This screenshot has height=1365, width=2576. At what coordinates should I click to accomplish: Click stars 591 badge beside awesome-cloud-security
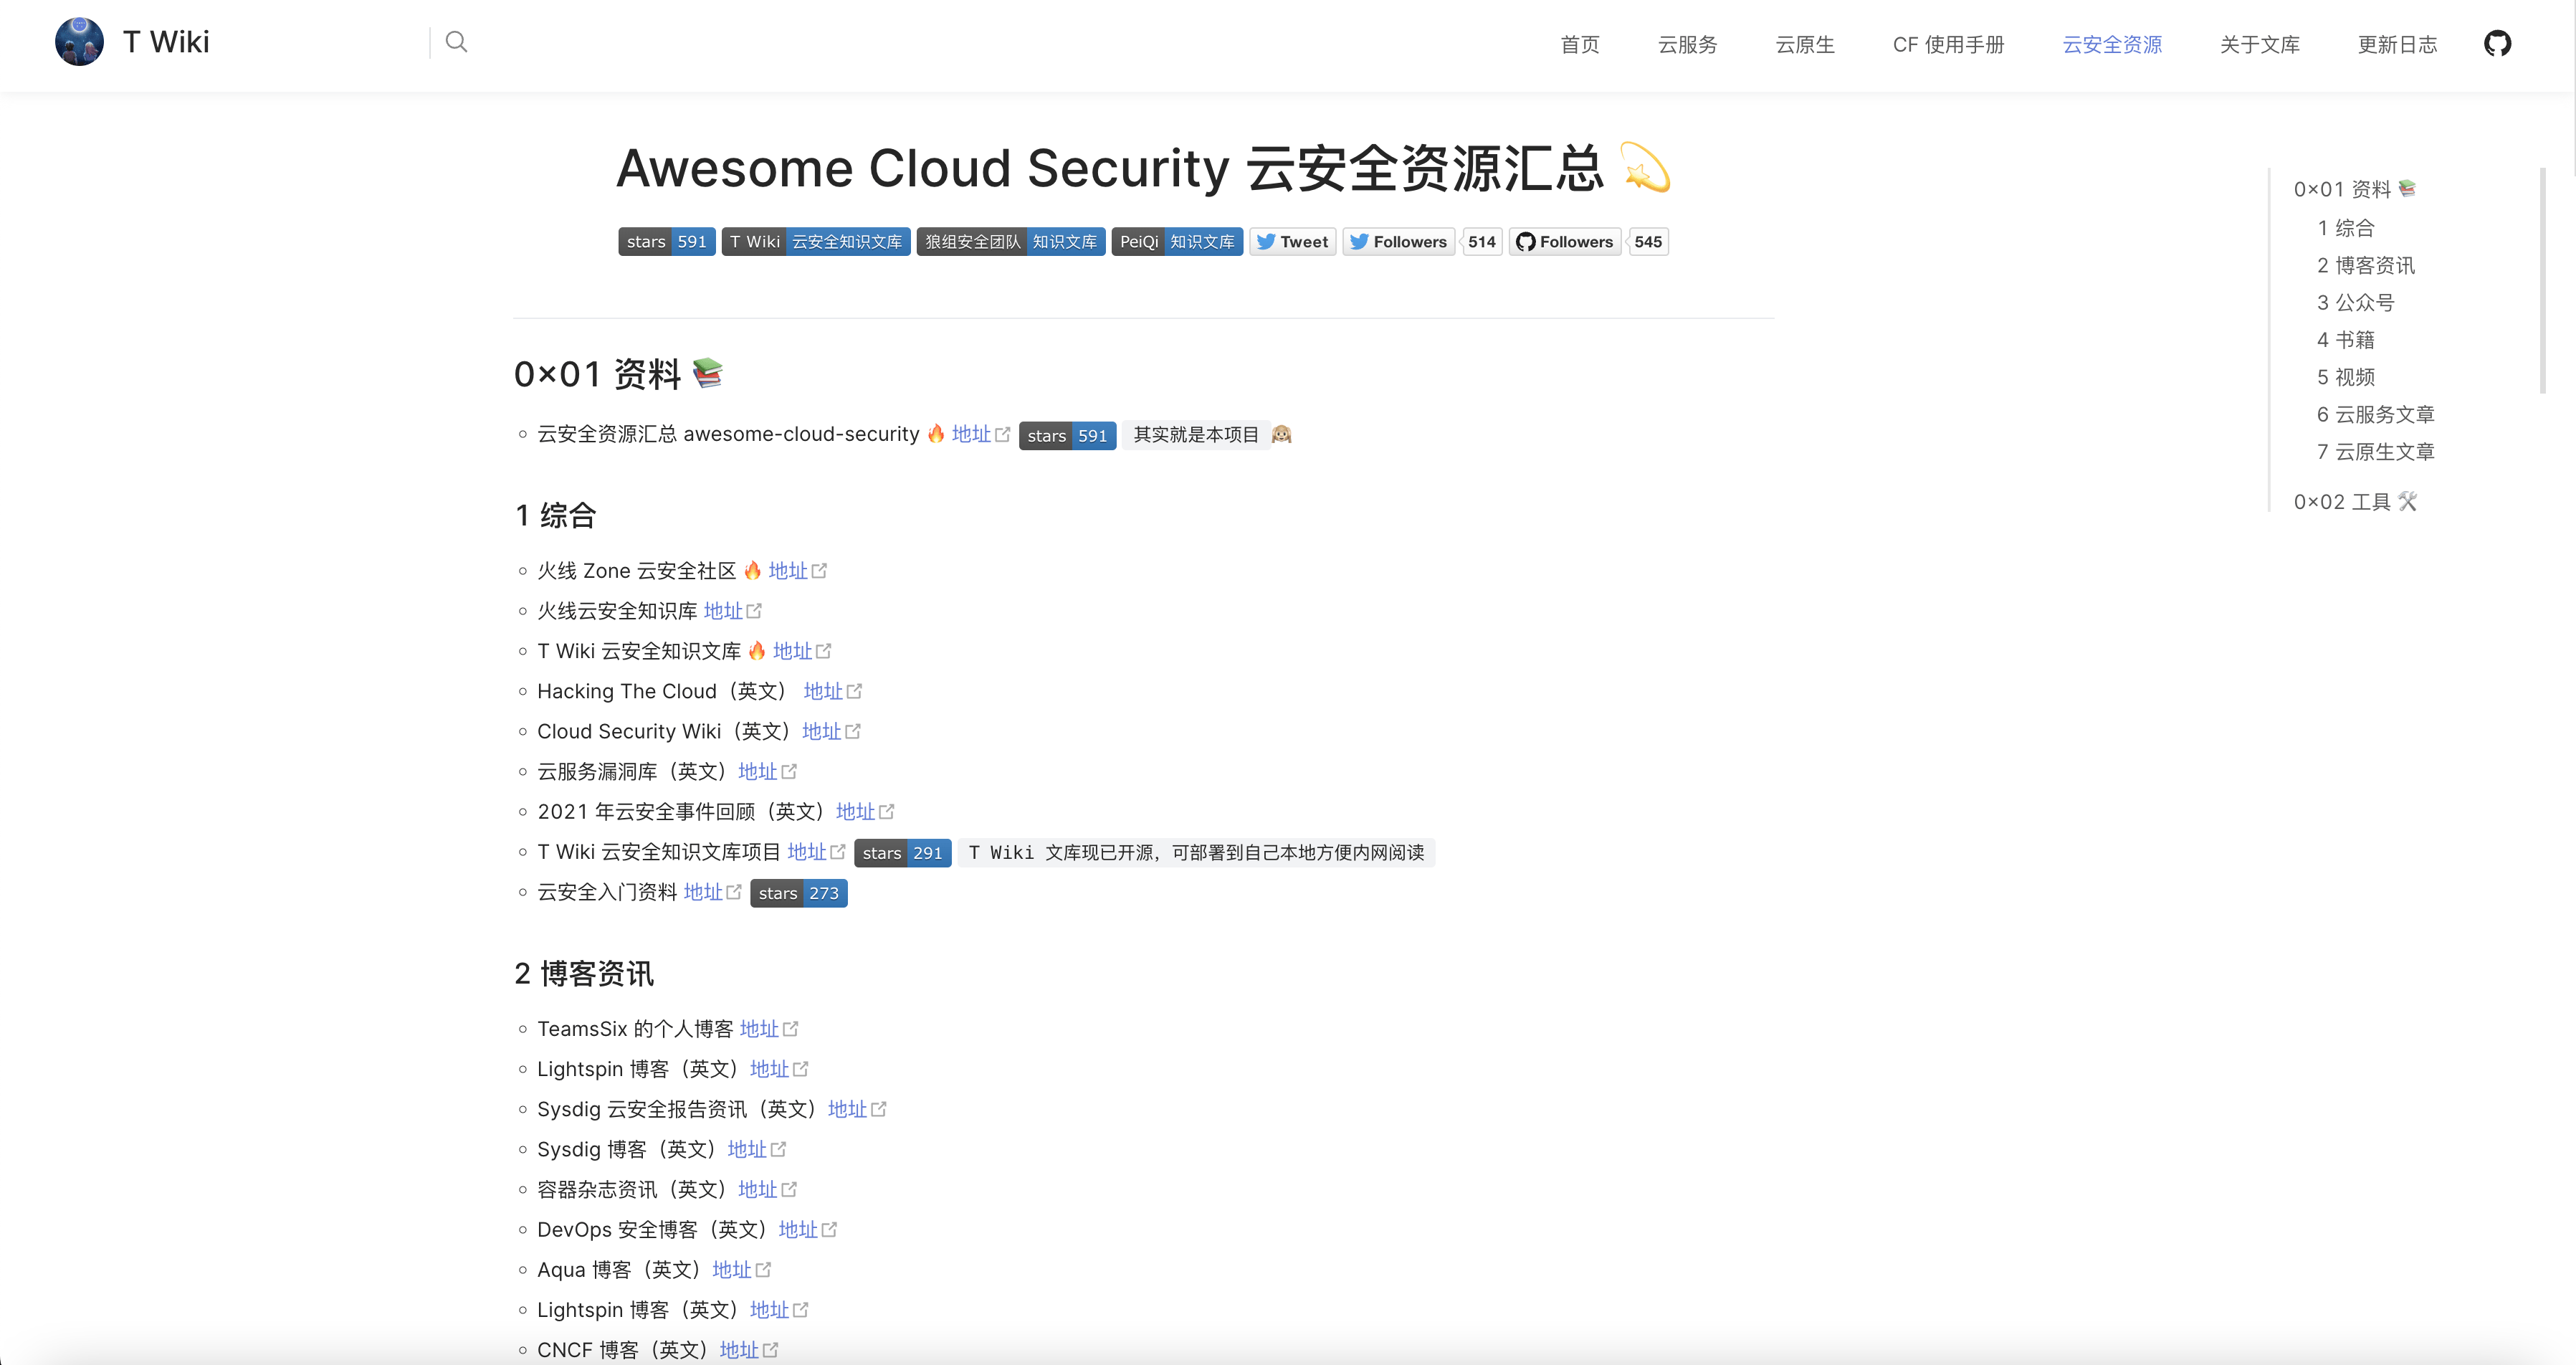coord(1067,436)
